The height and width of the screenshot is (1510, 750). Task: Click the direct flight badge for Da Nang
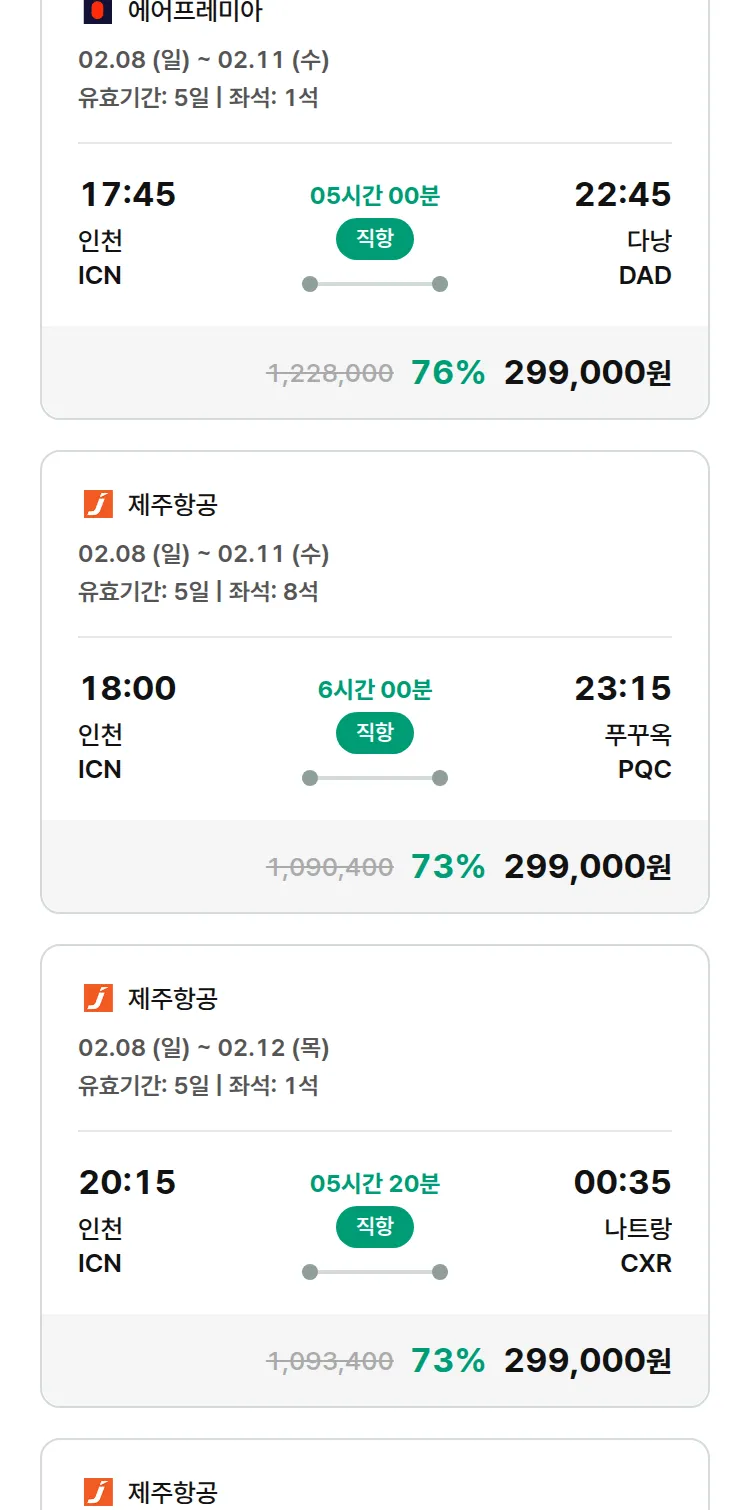(x=374, y=239)
